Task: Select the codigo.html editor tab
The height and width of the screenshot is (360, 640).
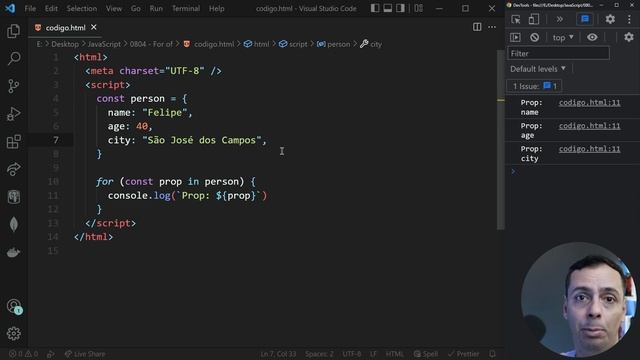Action: (65, 28)
